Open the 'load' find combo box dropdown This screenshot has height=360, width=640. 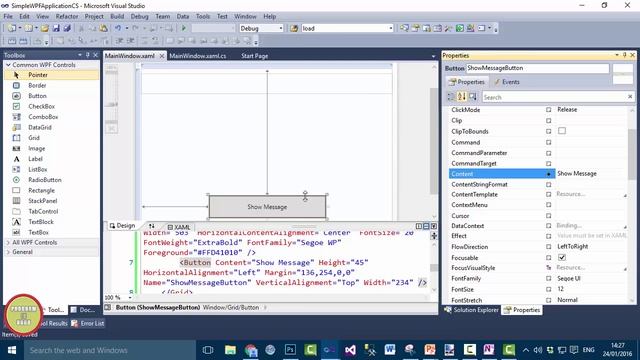click(391, 28)
